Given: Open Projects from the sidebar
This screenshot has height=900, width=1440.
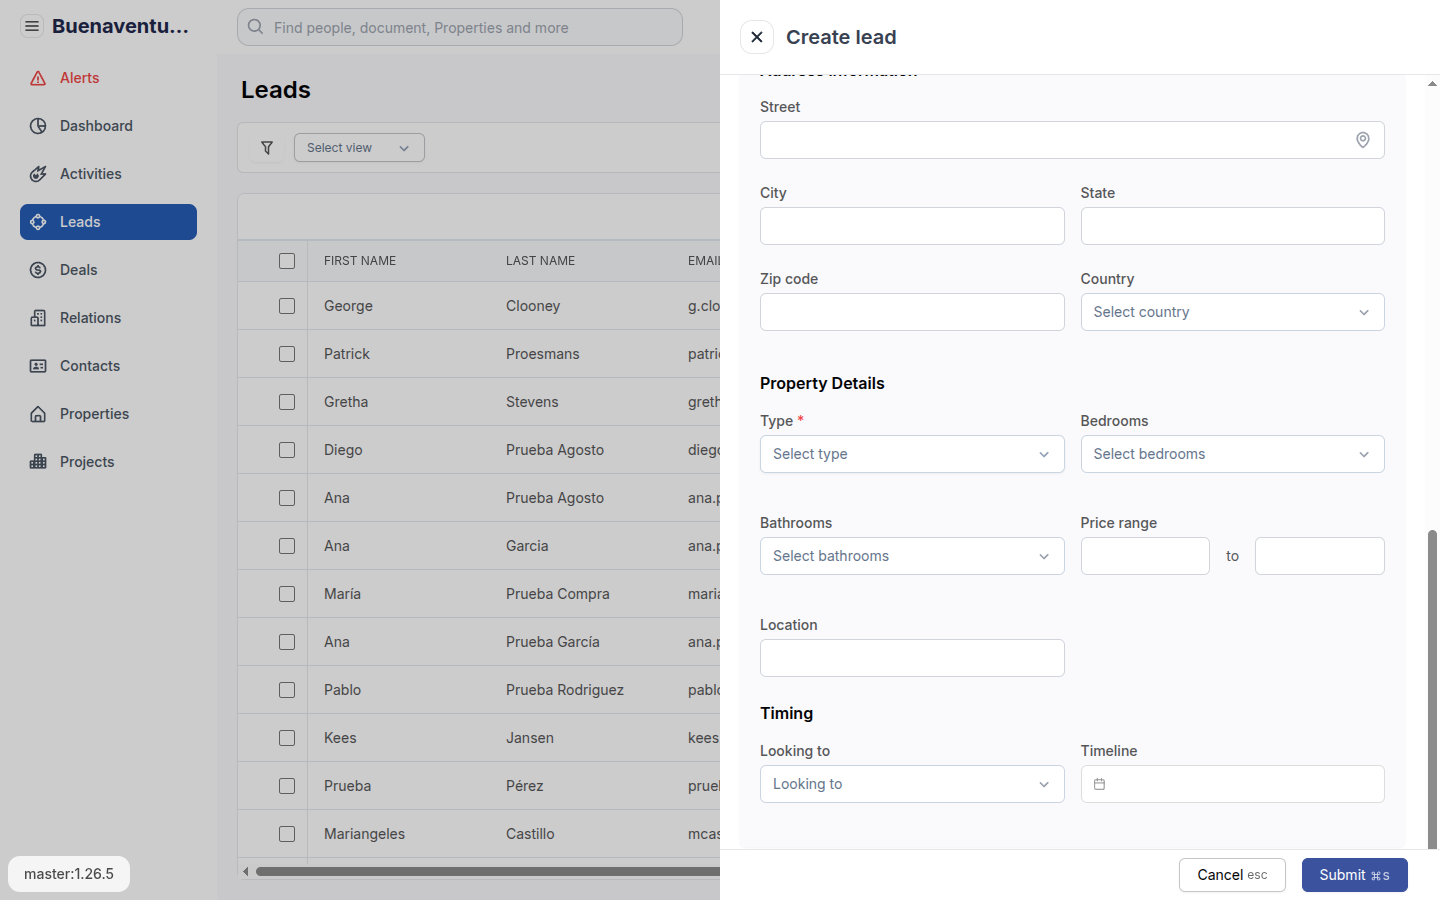Looking at the screenshot, I should (x=108, y=462).
